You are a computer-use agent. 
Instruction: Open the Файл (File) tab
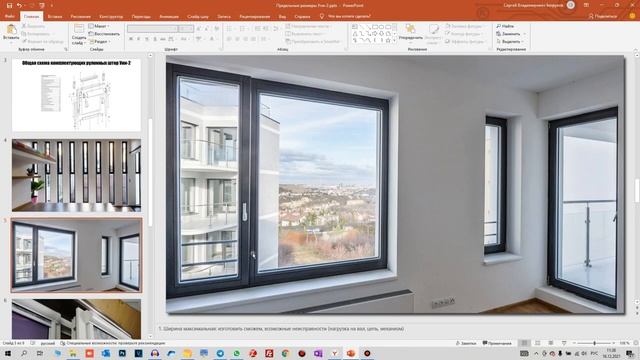(10, 16)
